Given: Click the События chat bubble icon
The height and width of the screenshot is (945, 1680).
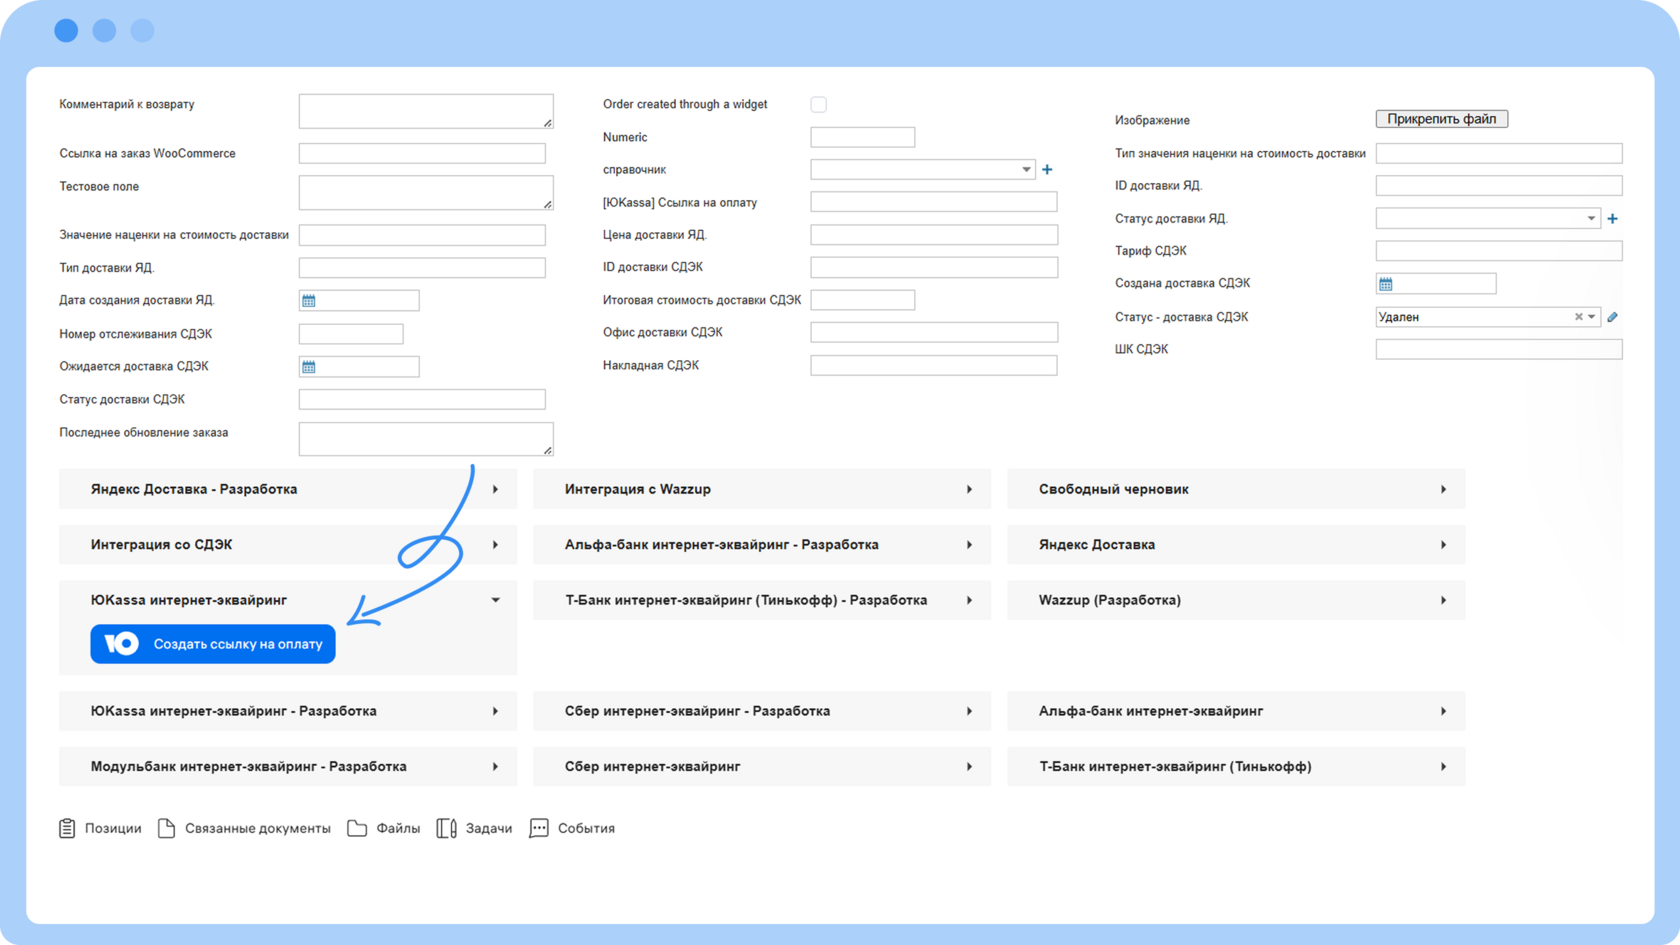Looking at the screenshot, I should click(x=539, y=828).
